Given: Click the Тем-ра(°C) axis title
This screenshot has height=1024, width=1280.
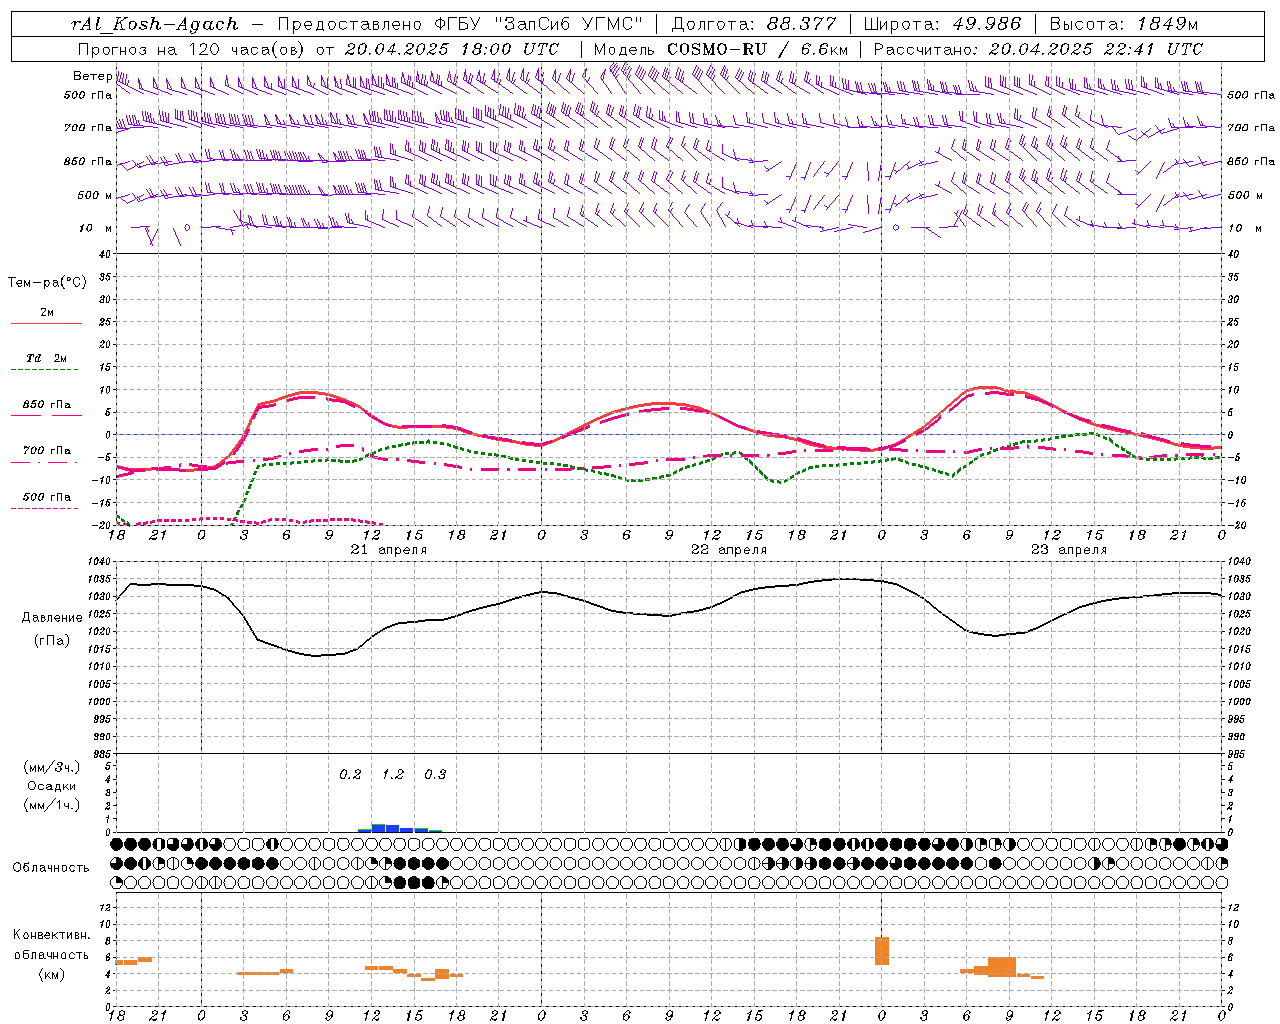Looking at the screenshot, I should pyautogui.click(x=47, y=283).
